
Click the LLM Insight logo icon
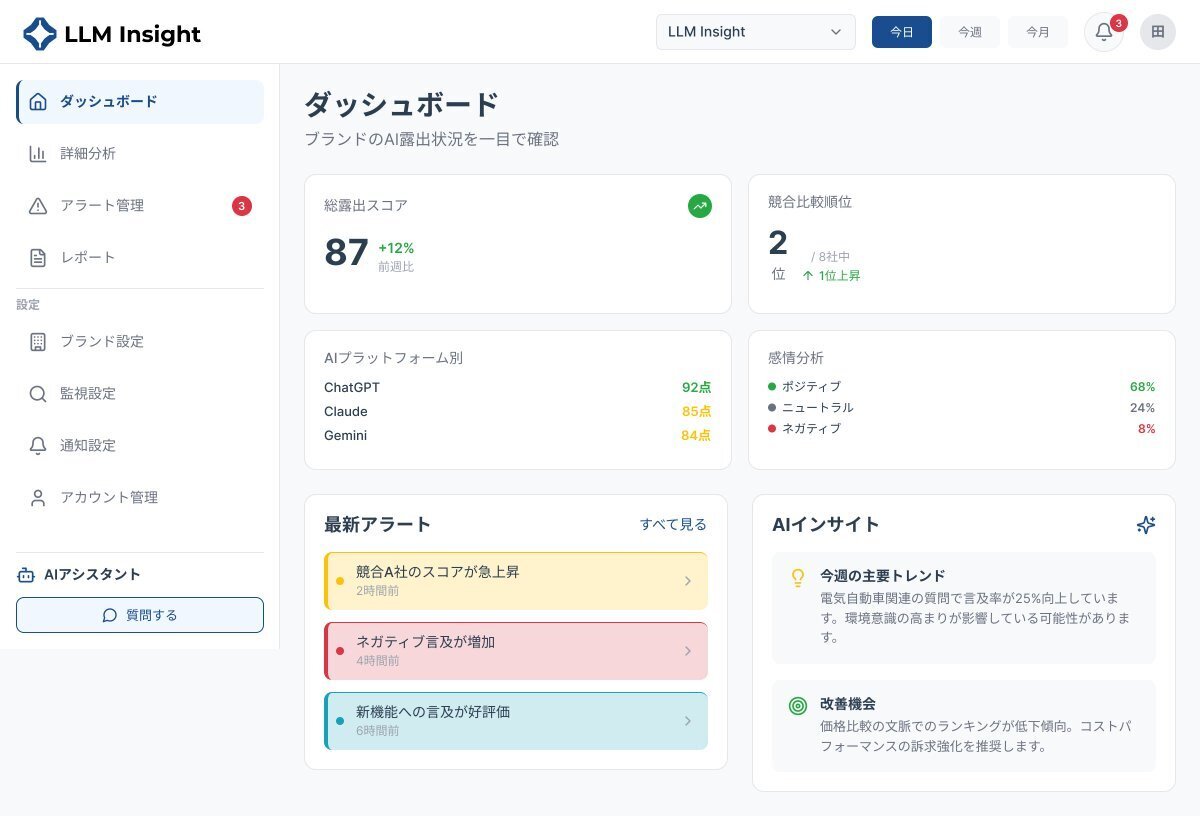tap(40, 34)
